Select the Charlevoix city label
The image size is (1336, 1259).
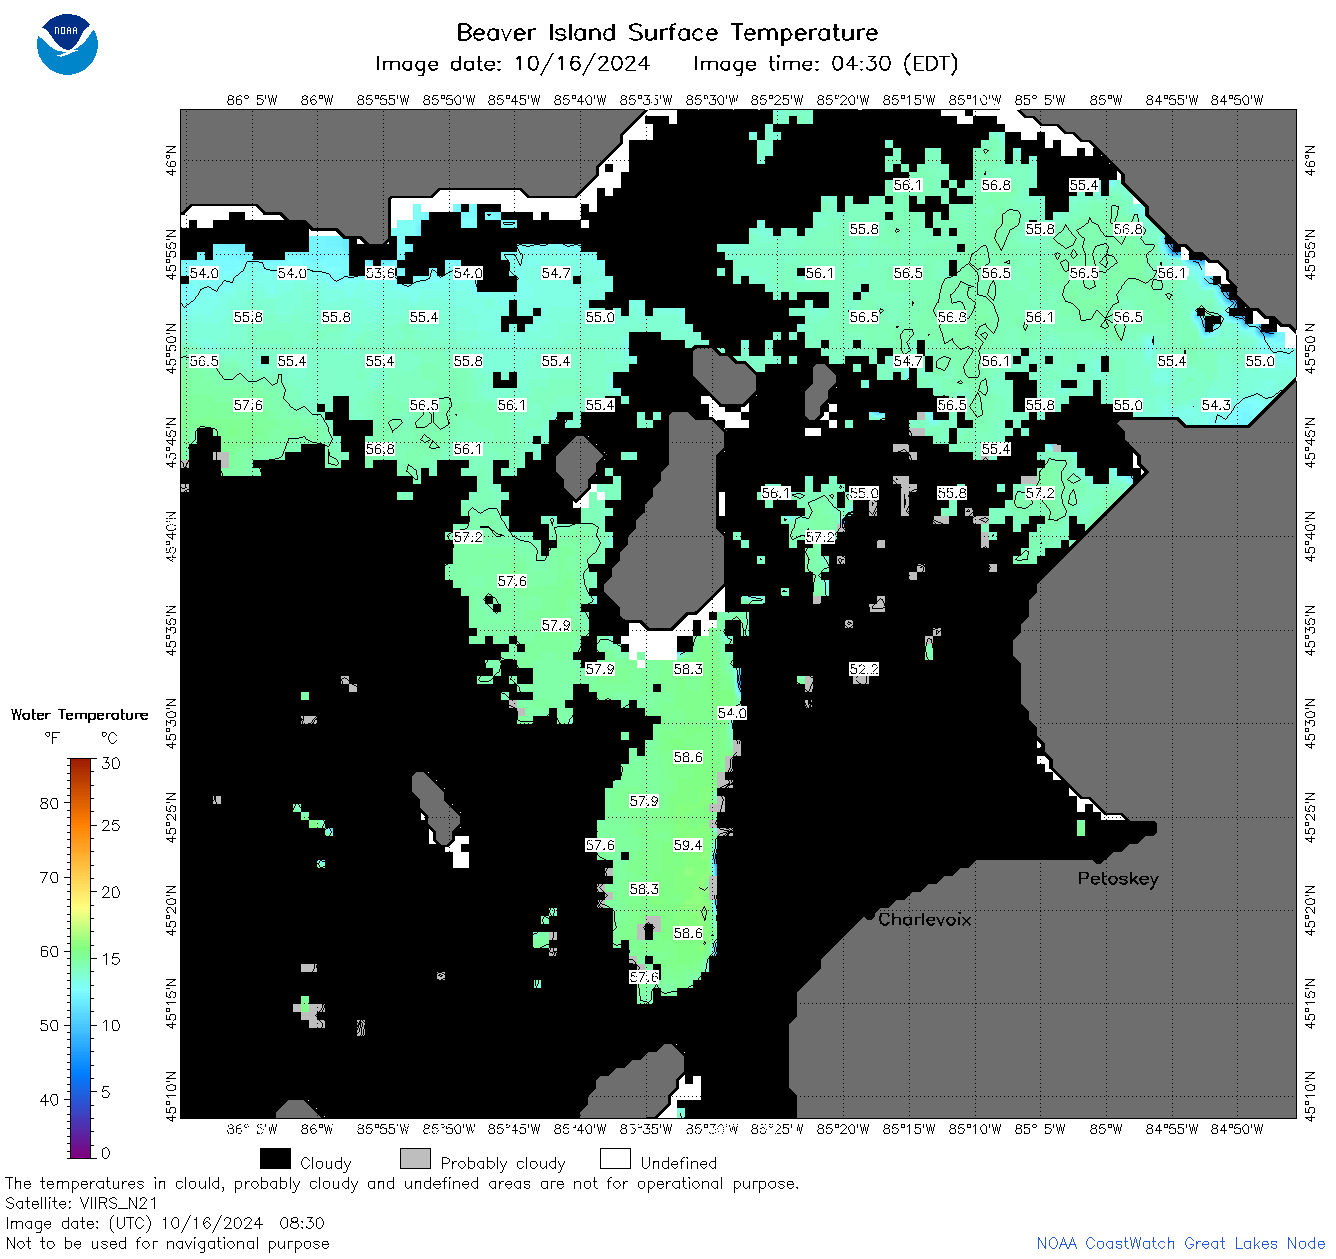click(x=924, y=919)
